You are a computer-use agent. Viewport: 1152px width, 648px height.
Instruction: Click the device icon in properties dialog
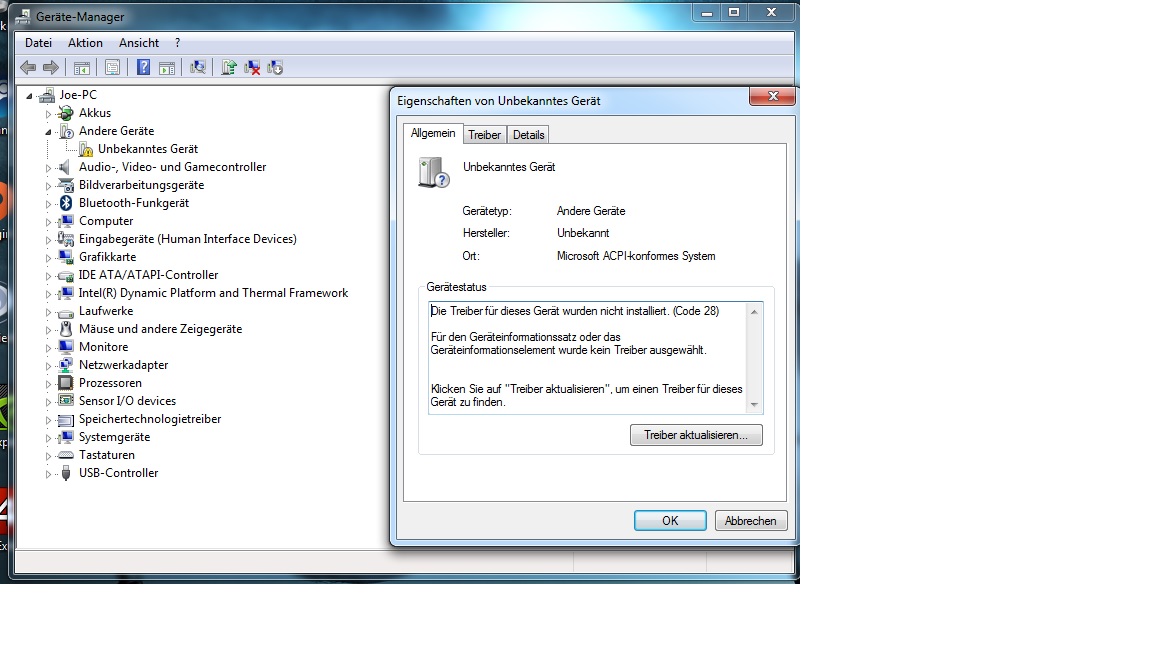click(x=433, y=173)
